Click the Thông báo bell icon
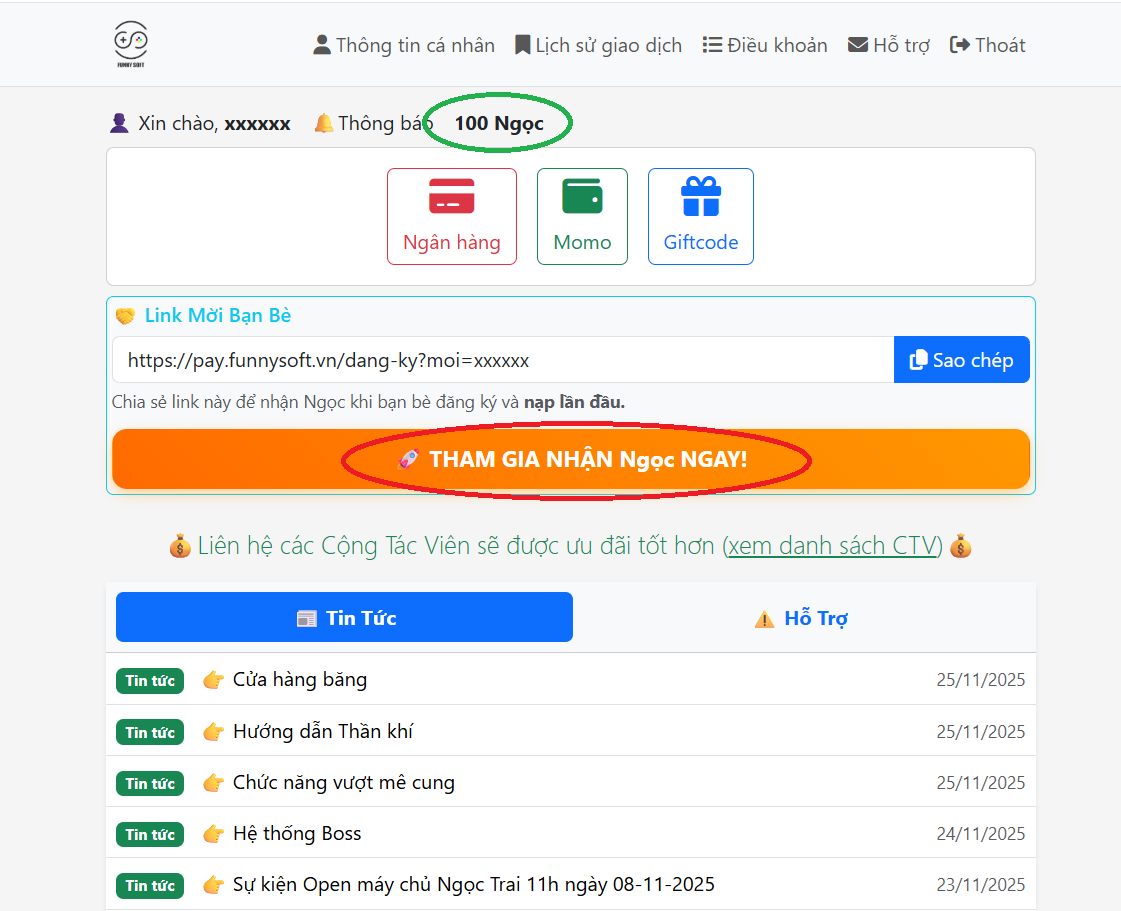 tap(323, 124)
